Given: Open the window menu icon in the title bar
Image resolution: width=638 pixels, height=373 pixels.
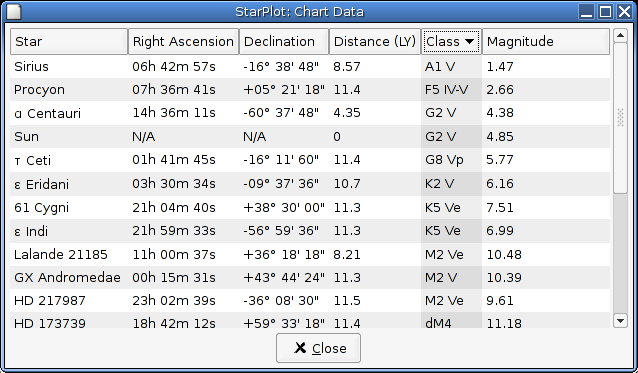Looking at the screenshot, I should pos(13,11).
